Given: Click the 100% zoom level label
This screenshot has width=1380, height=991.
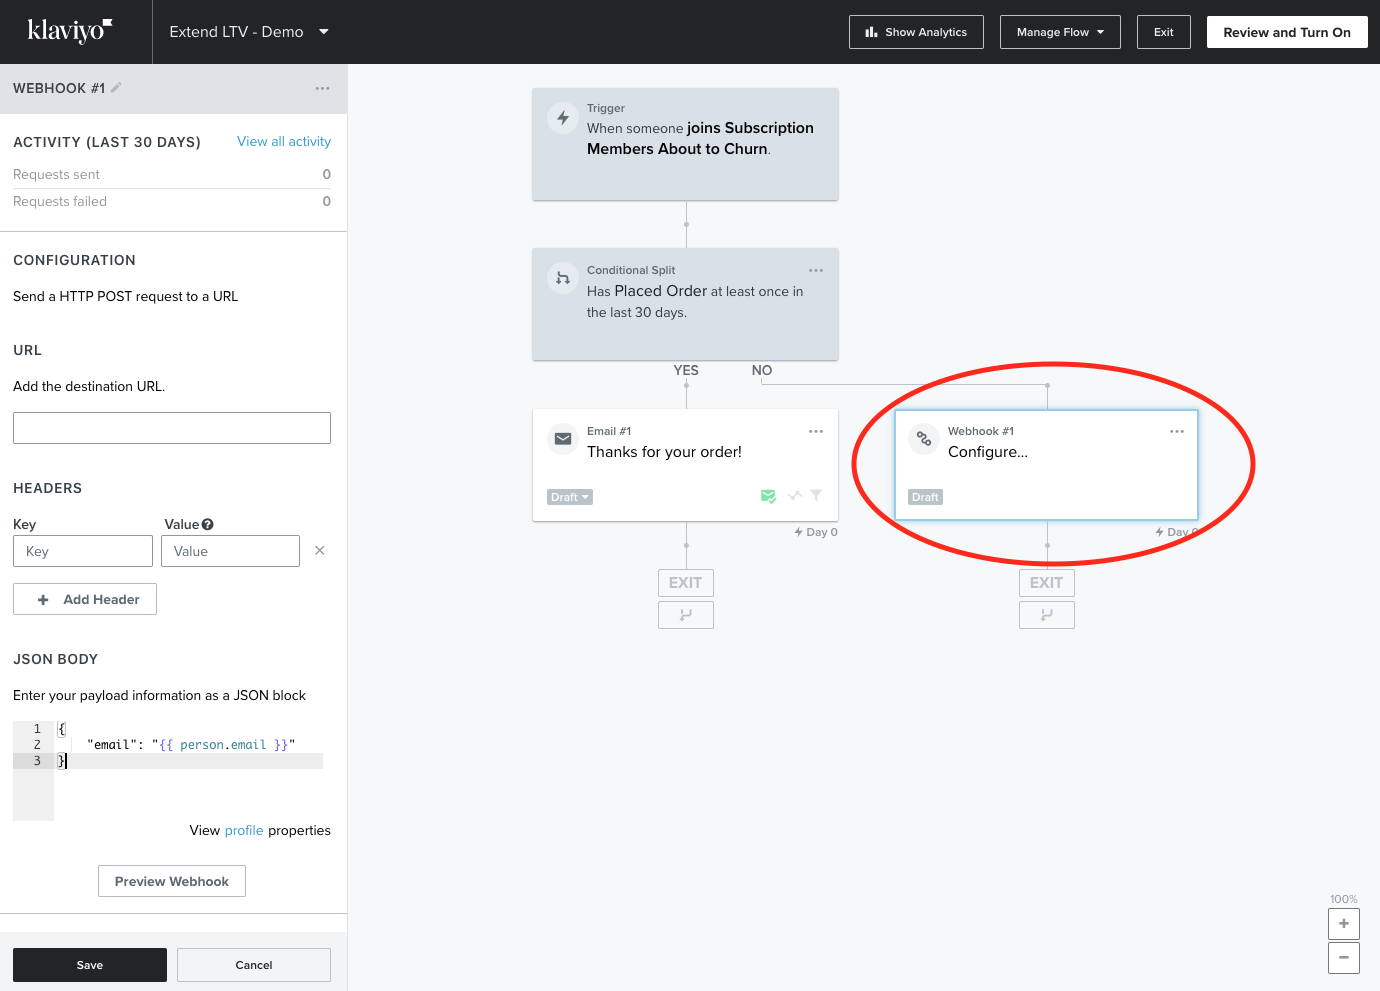Looking at the screenshot, I should [x=1344, y=899].
